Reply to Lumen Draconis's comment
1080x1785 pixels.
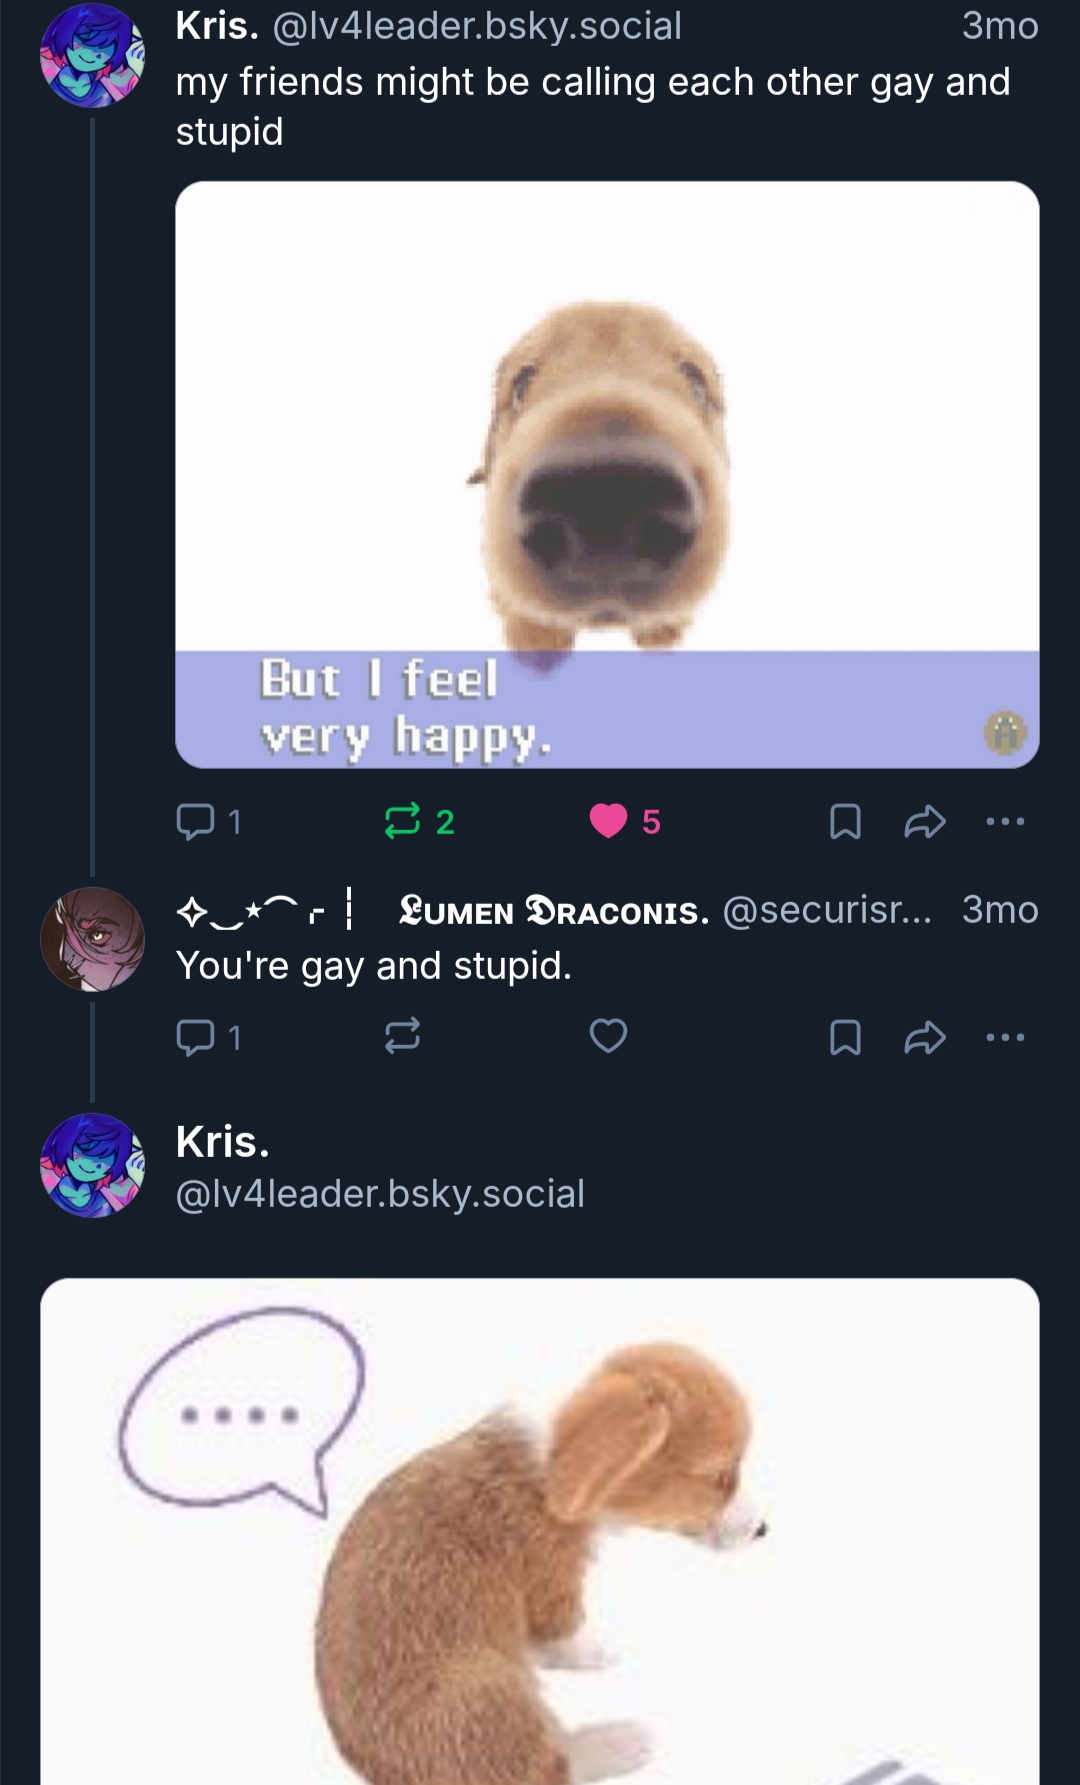pyautogui.click(x=196, y=1037)
